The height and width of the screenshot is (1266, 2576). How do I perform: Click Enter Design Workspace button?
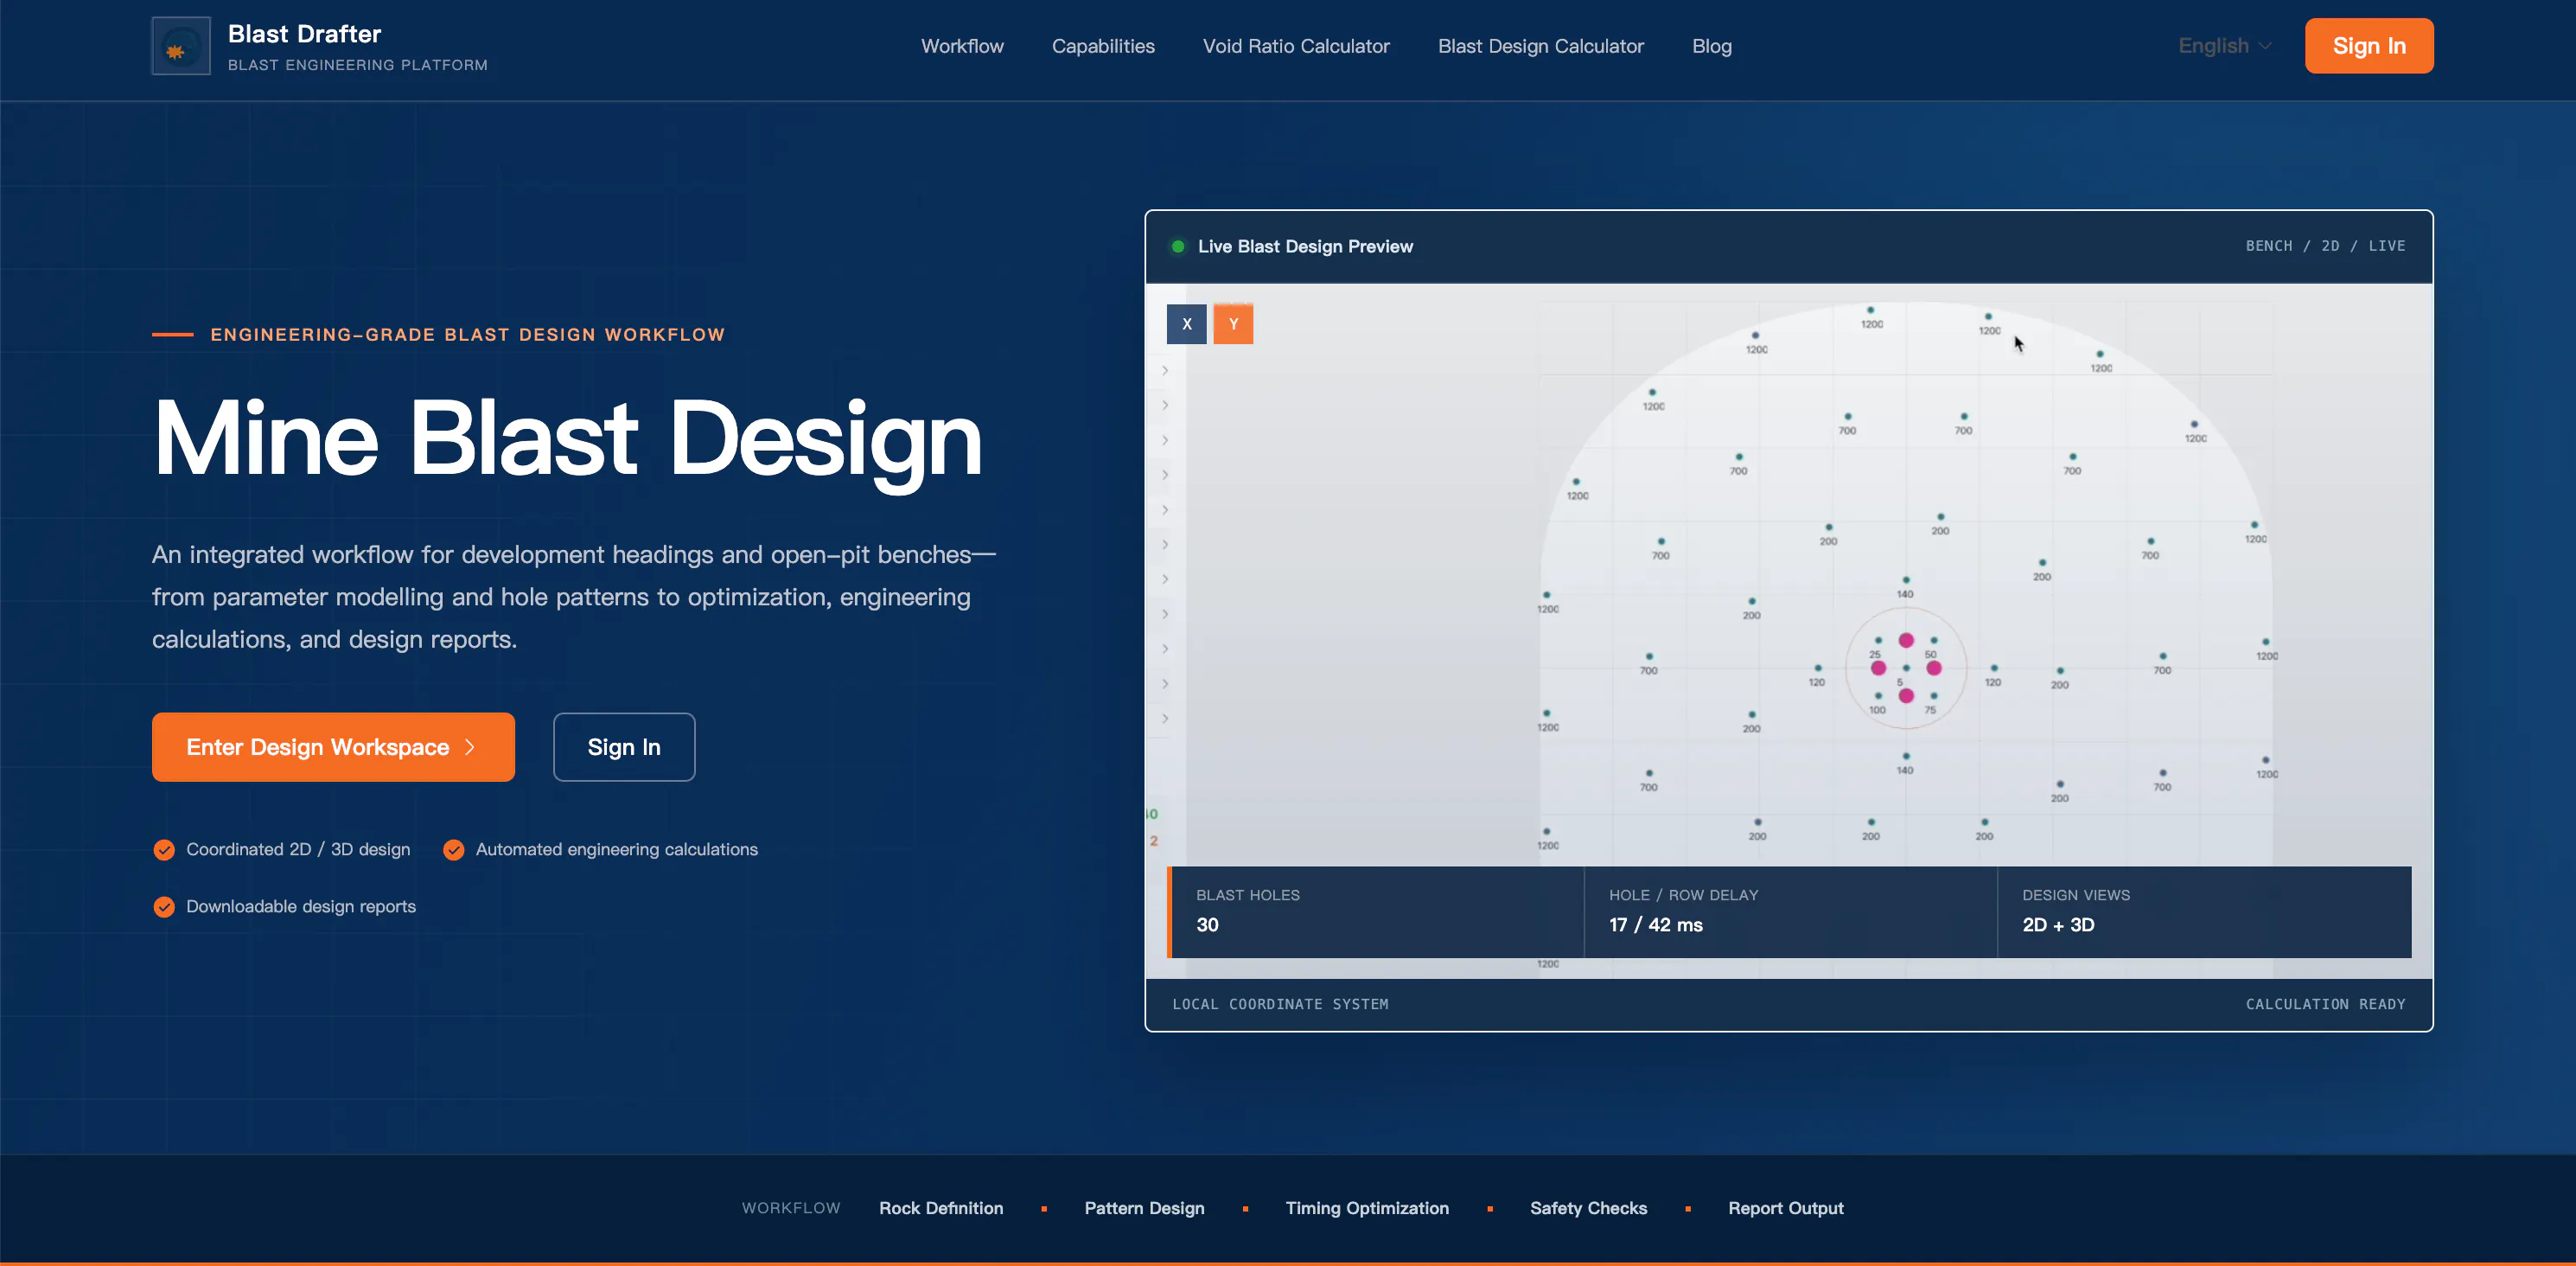pos(333,747)
